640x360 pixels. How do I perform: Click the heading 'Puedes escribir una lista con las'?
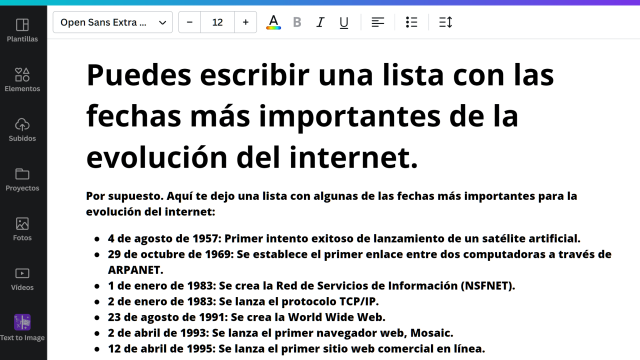[x=320, y=75]
